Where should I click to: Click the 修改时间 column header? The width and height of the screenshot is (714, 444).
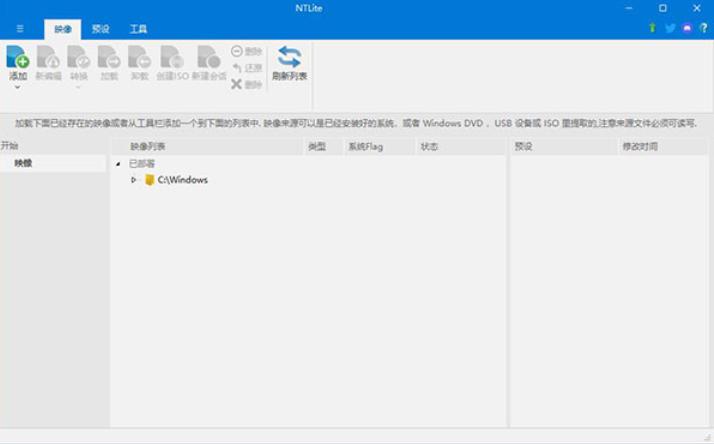(x=640, y=147)
